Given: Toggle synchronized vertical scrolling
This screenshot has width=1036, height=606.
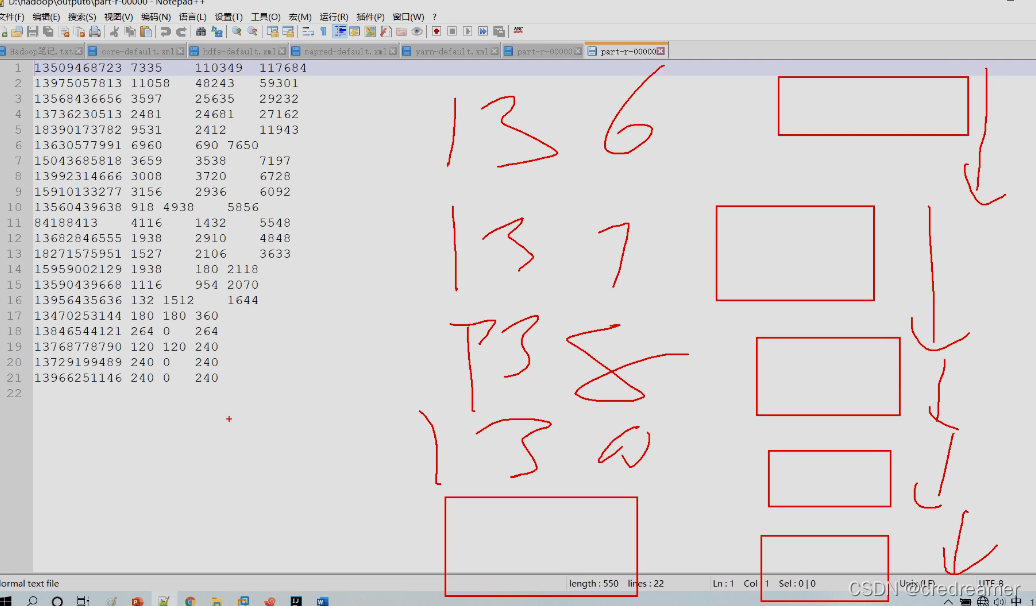Looking at the screenshot, I should coord(272,31).
